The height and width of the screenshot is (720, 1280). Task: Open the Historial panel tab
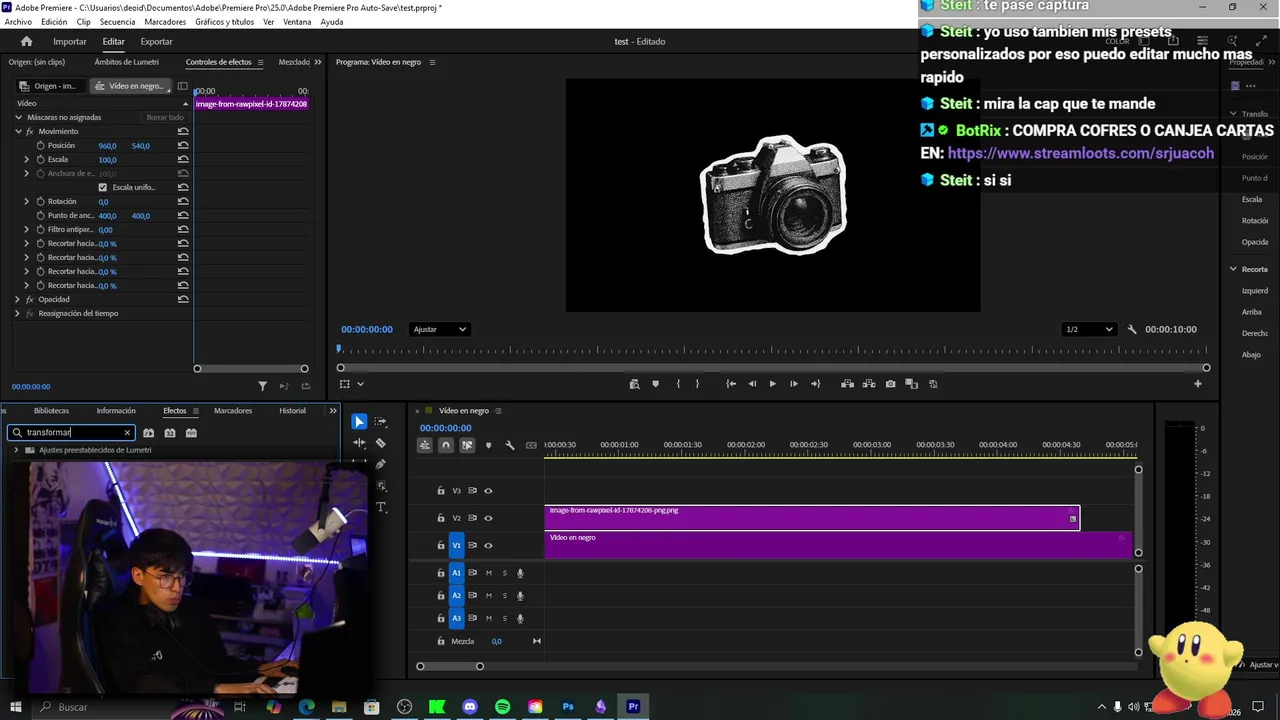pos(292,411)
